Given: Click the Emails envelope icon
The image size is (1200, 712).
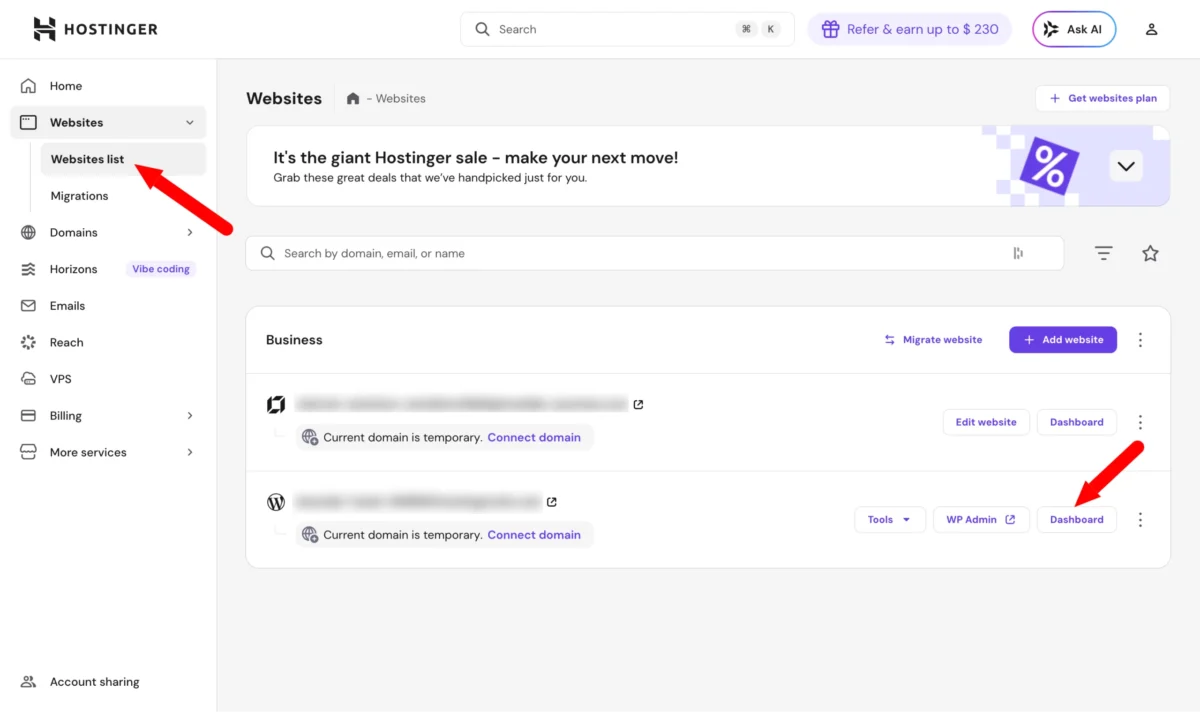Looking at the screenshot, I should click(28, 306).
